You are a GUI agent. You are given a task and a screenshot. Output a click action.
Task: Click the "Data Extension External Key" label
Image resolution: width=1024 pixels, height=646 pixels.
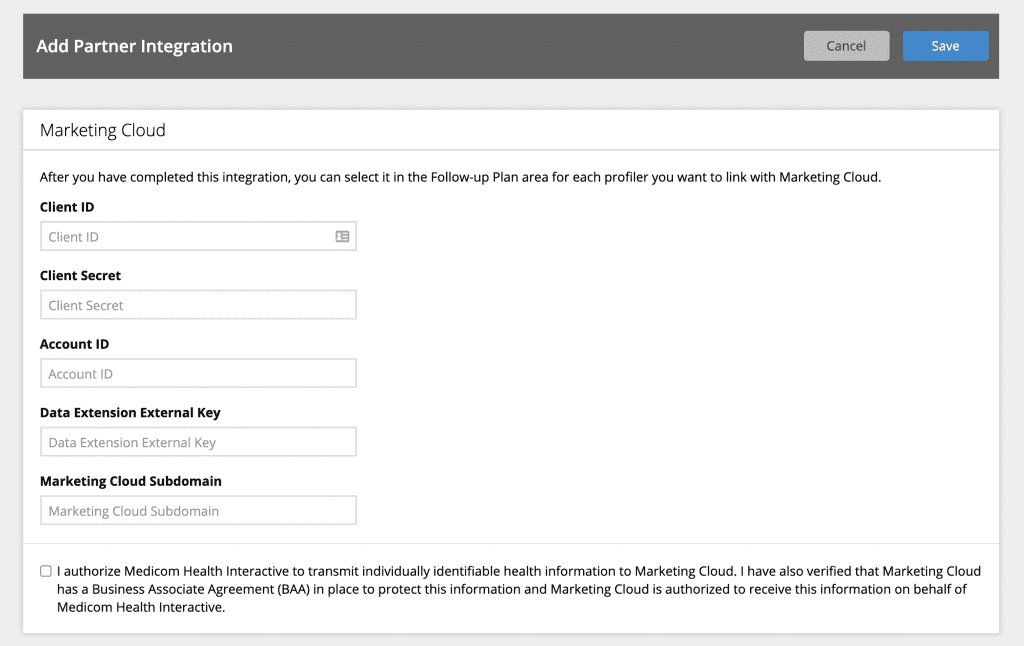tap(130, 413)
